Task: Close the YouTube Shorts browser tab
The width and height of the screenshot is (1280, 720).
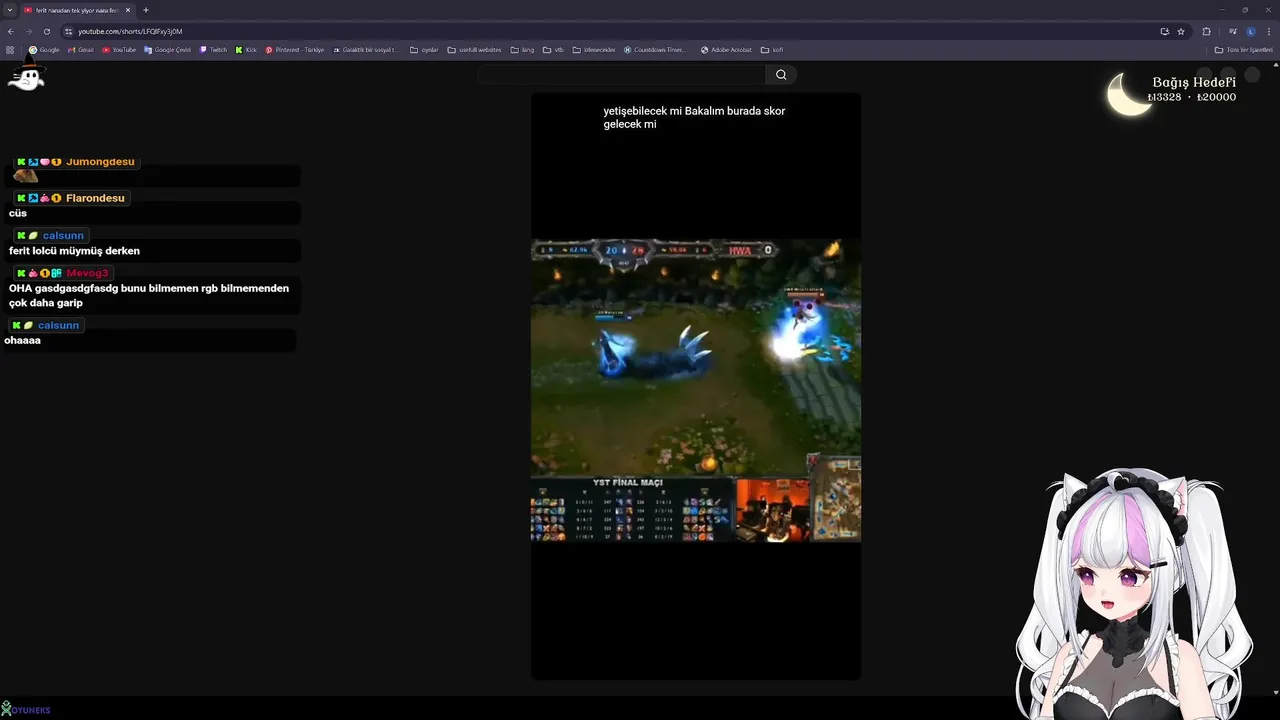Action: pos(128,10)
